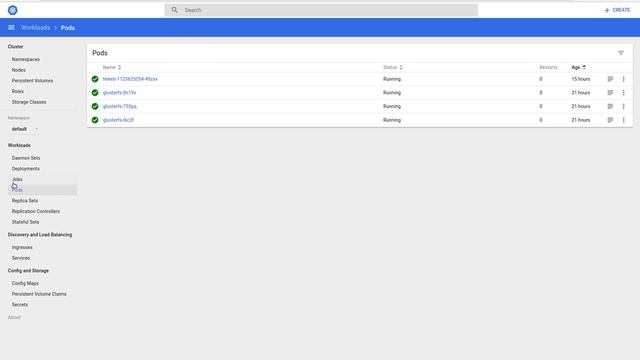Image resolution: width=640 pixels, height=360 pixels.
Task: Click the green status check of heketi pod
Action: coord(95,79)
